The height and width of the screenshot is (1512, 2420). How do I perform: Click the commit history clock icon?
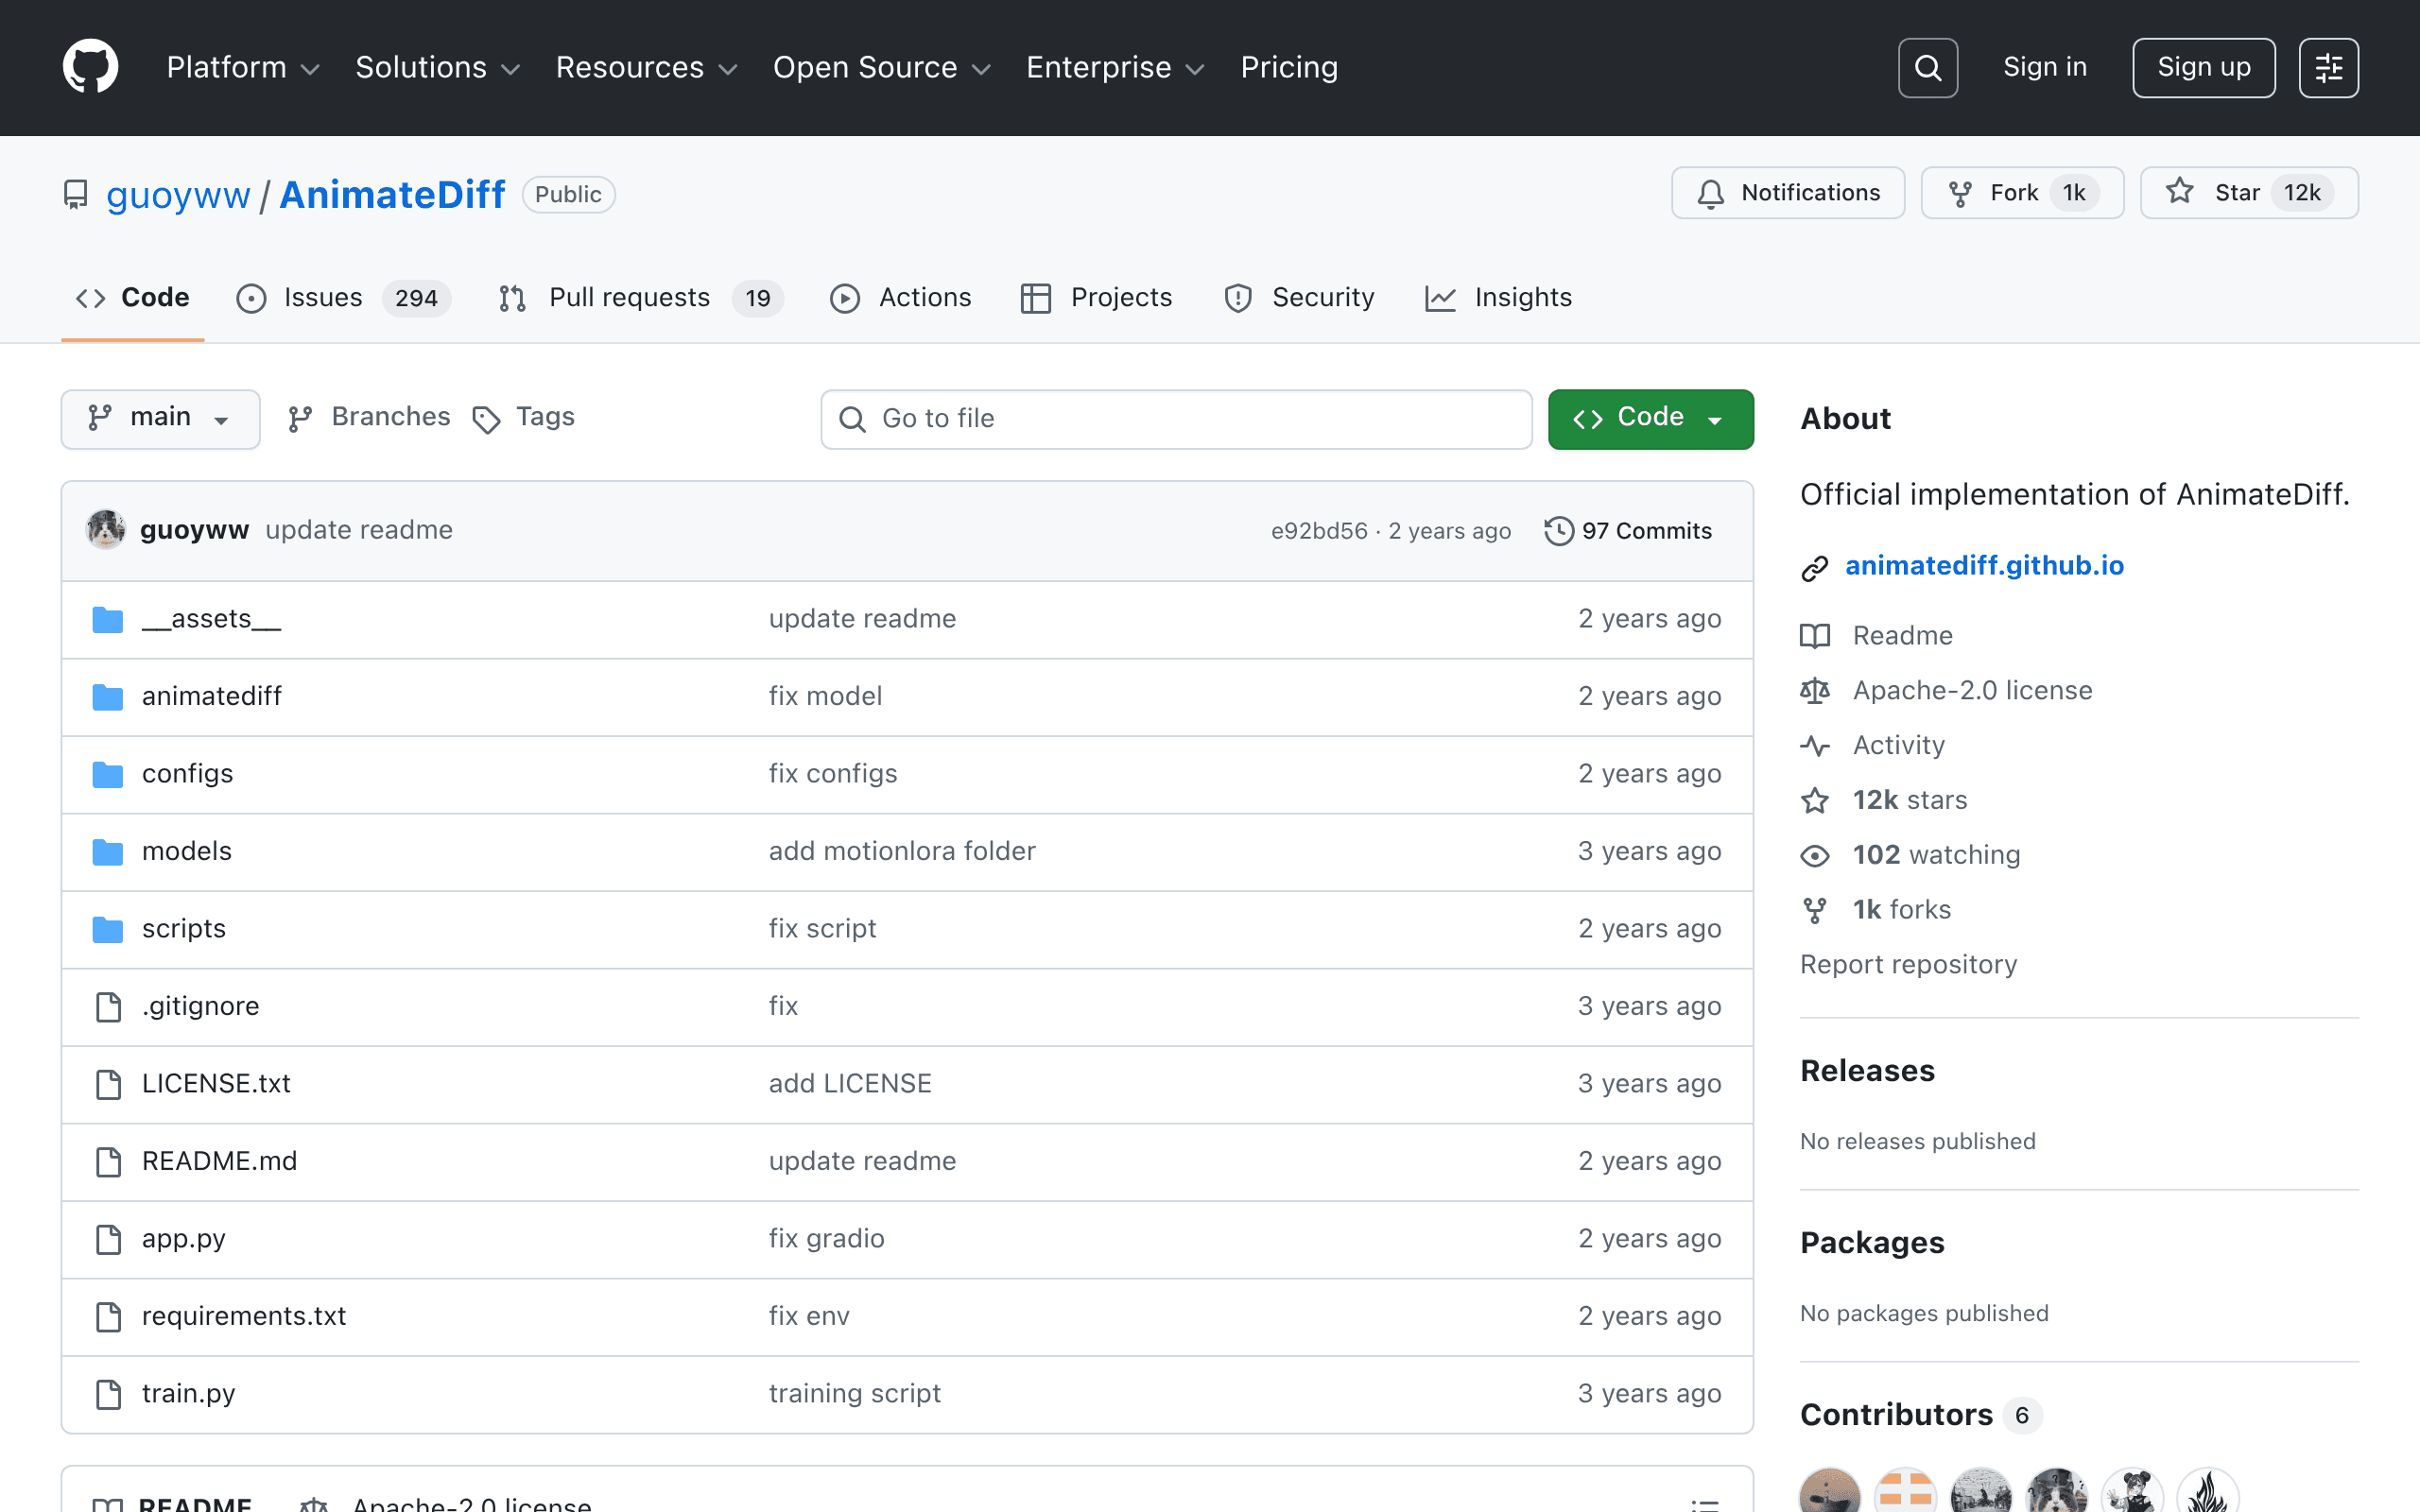[x=1559, y=531]
